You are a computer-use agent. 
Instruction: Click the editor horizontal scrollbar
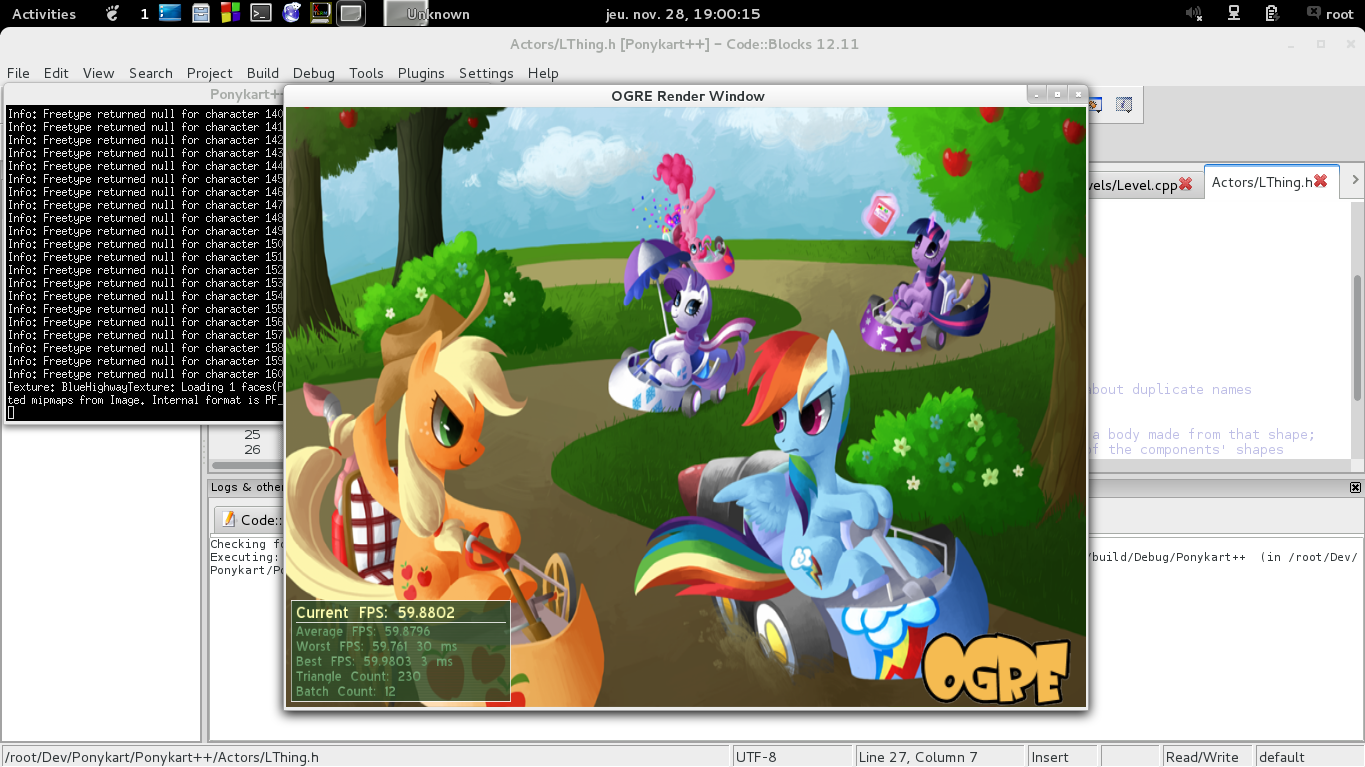coord(246,465)
